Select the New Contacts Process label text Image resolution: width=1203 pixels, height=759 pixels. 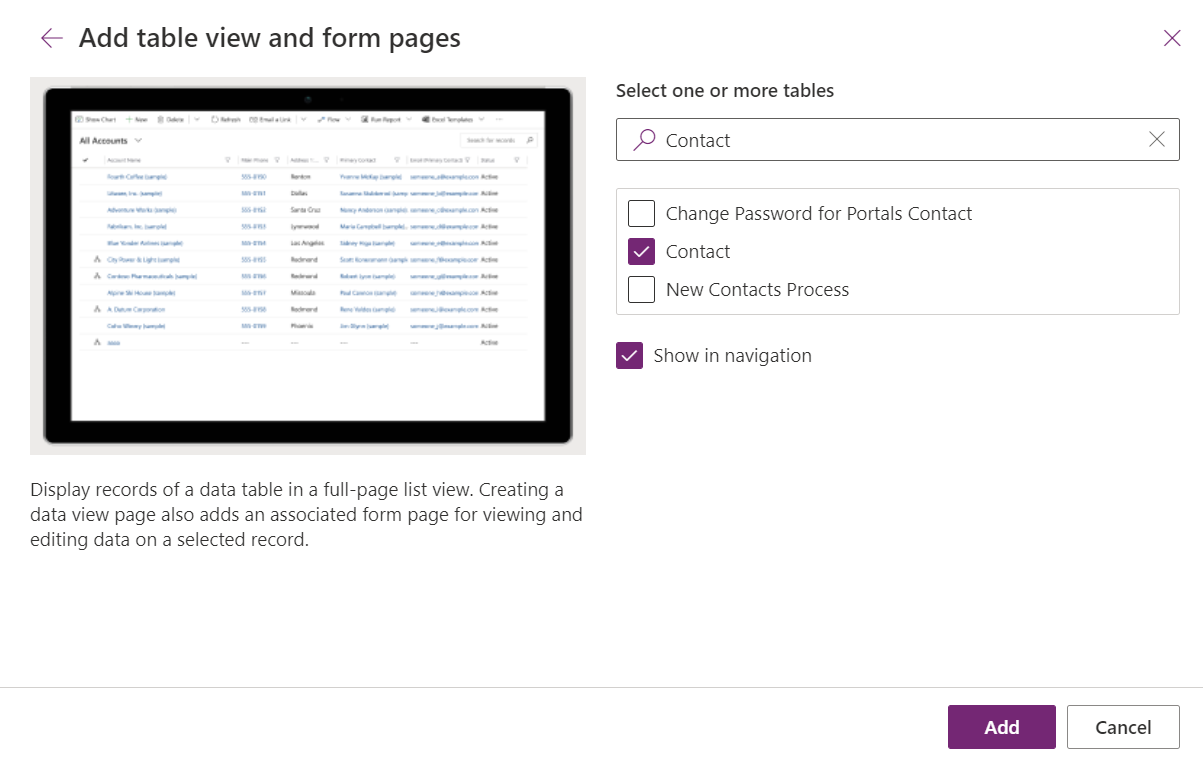coord(757,289)
